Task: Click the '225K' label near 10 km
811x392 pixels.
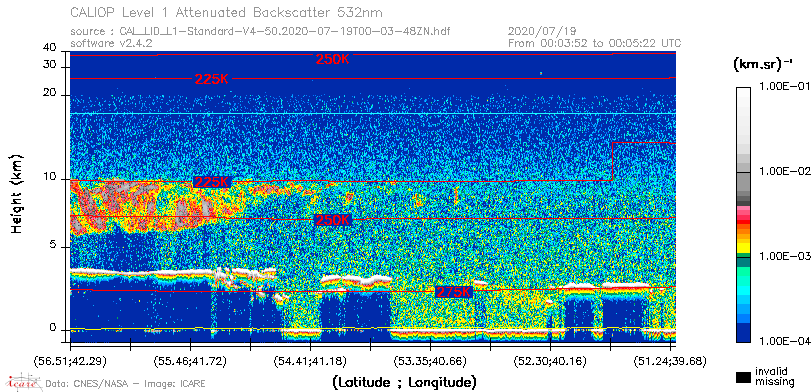Action: pos(212,182)
